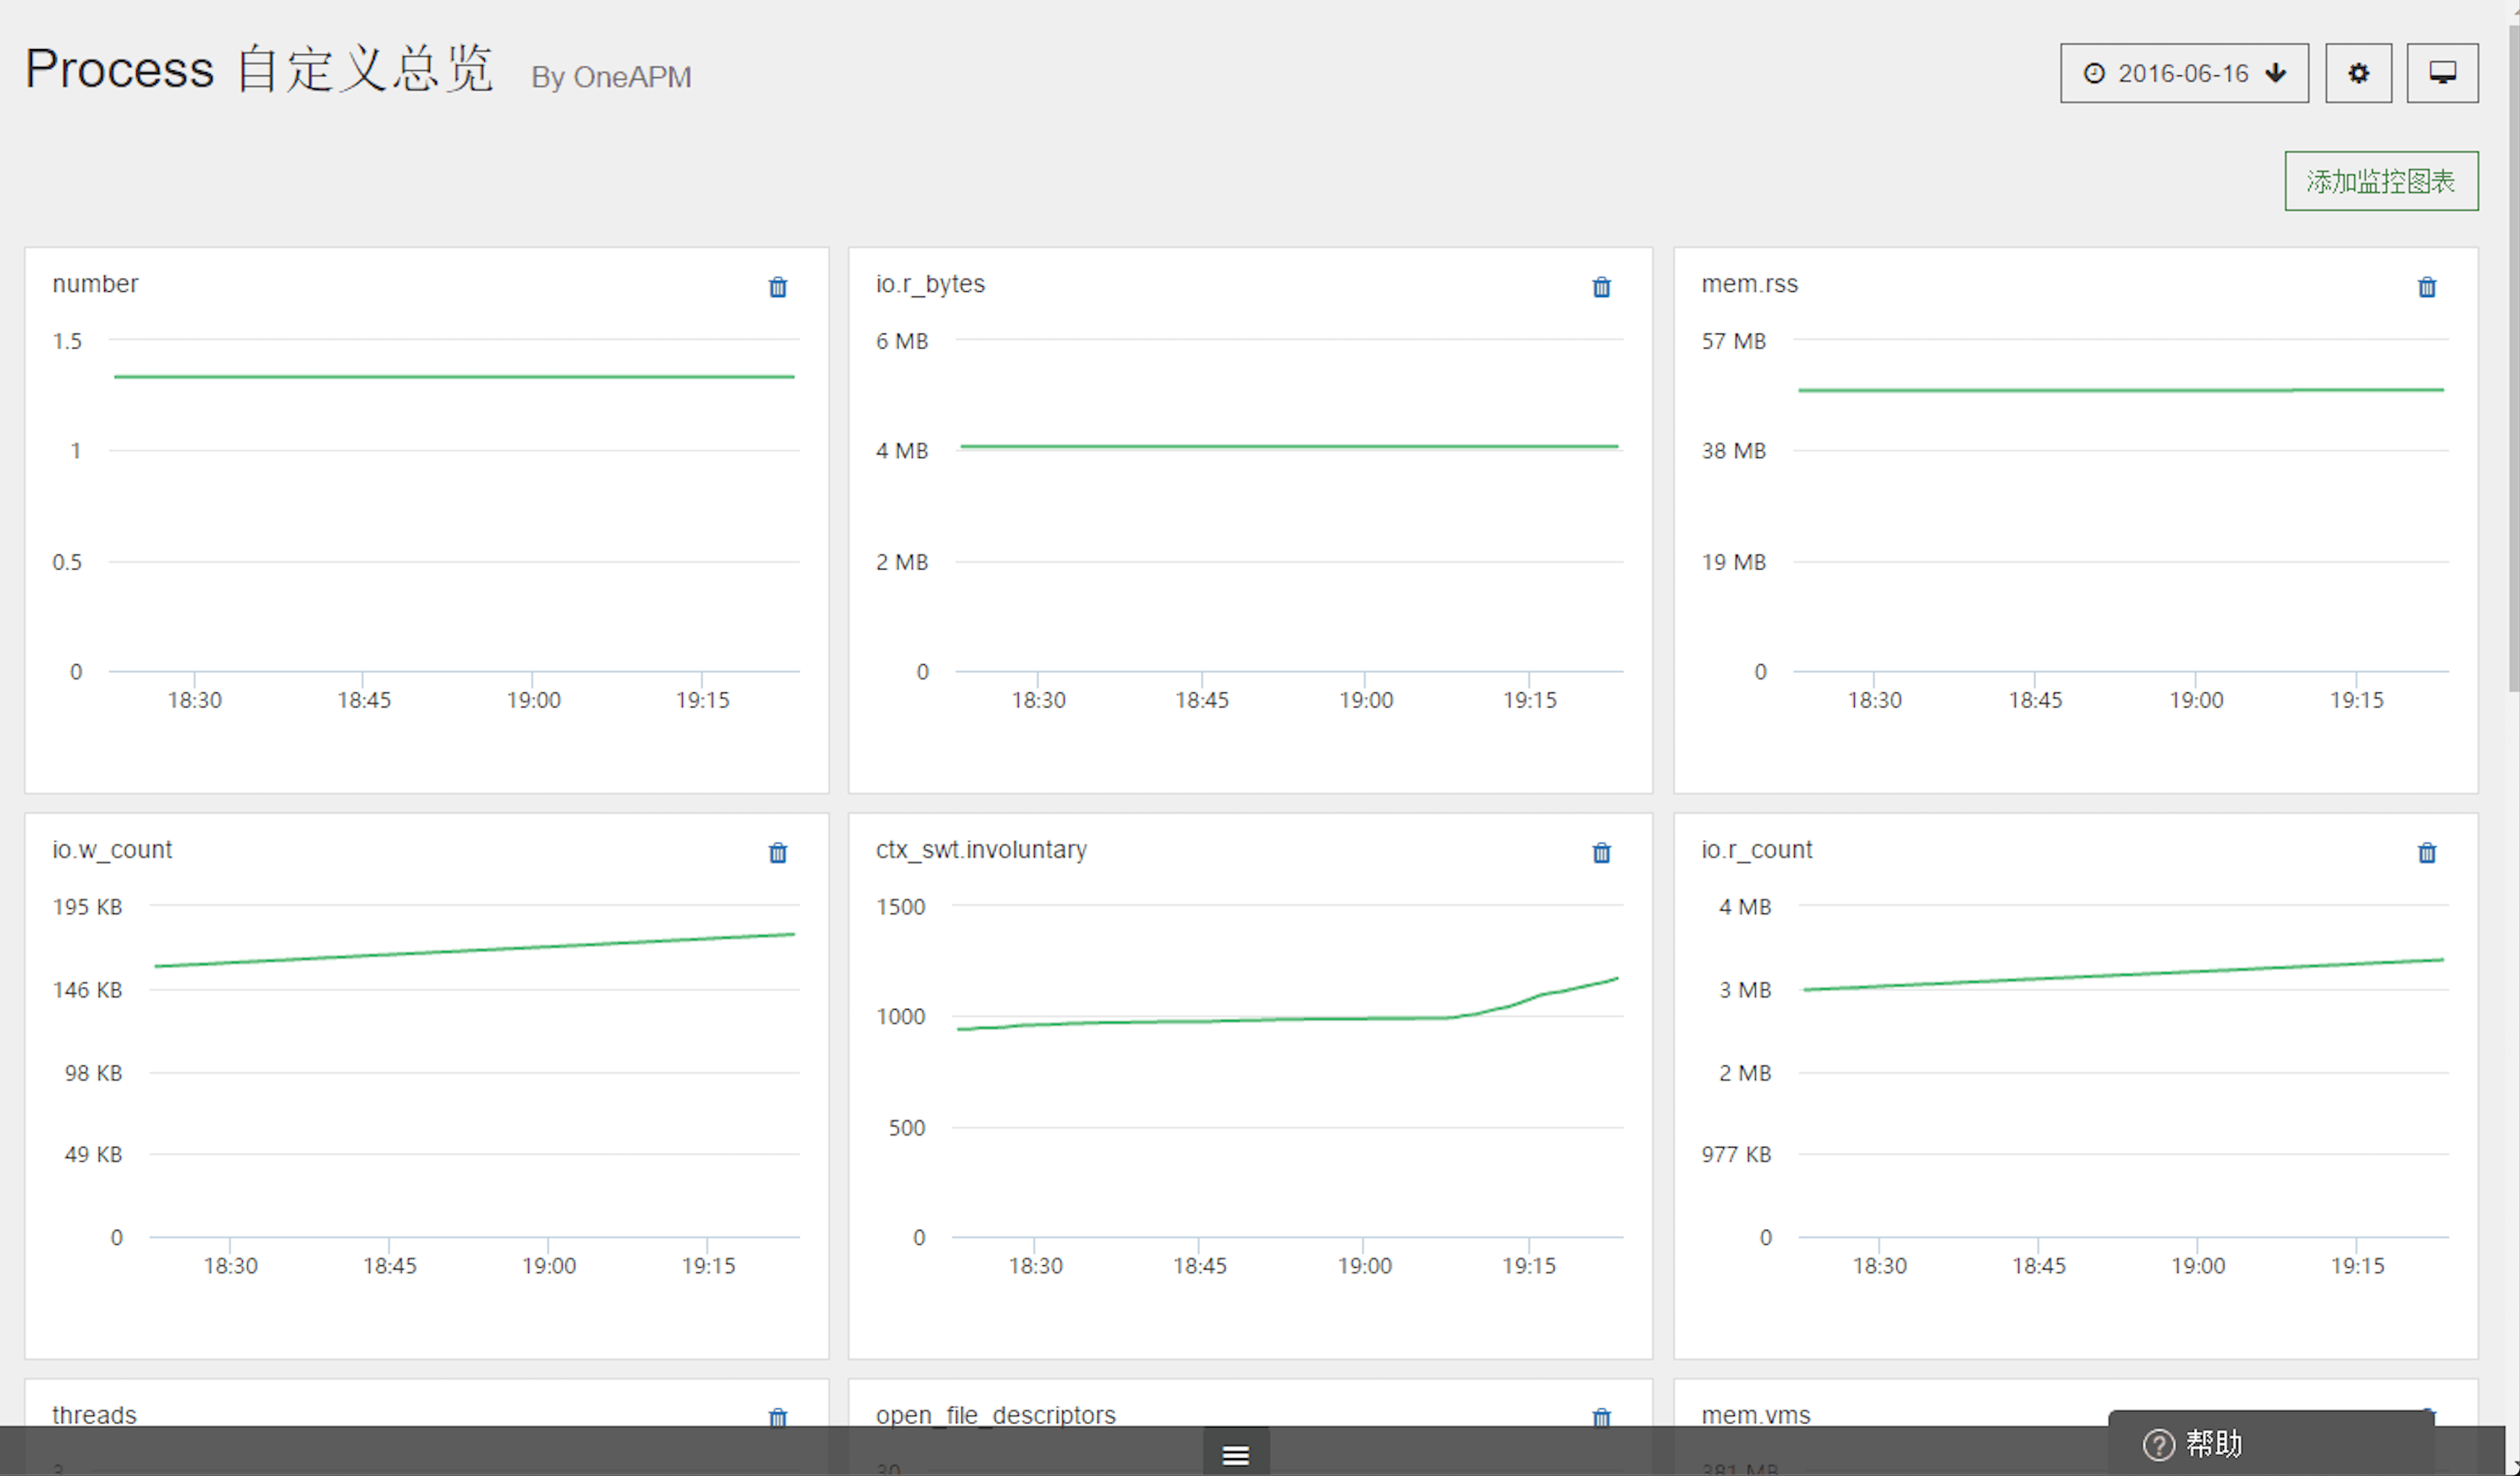Click the page vertical scrollbar
The height and width of the screenshot is (1476, 2520).
coord(2513,360)
